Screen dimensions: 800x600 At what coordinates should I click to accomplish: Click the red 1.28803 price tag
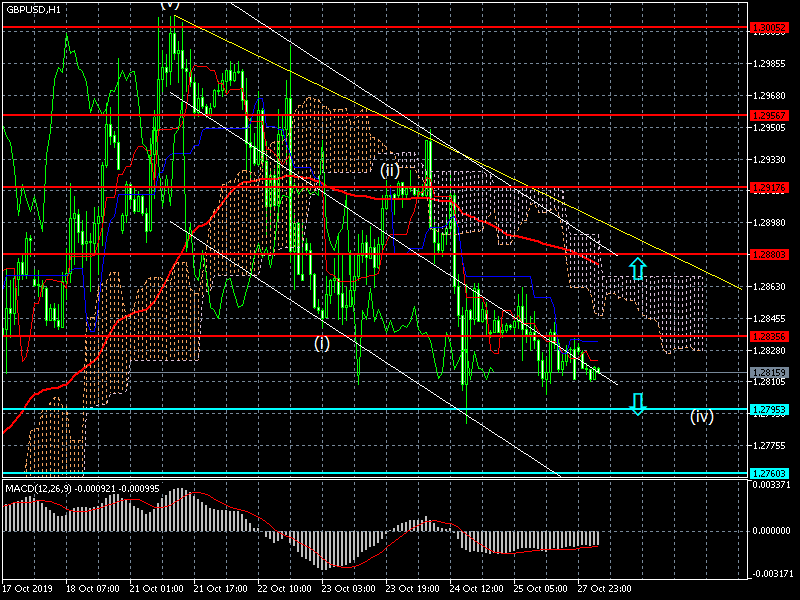(x=768, y=254)
